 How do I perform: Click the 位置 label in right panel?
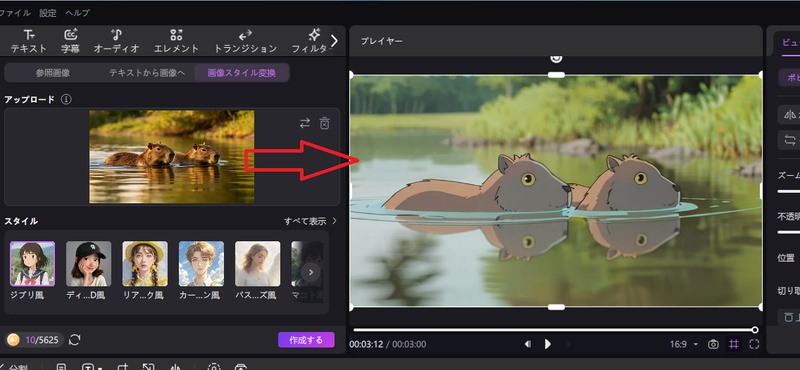(786, 258)
